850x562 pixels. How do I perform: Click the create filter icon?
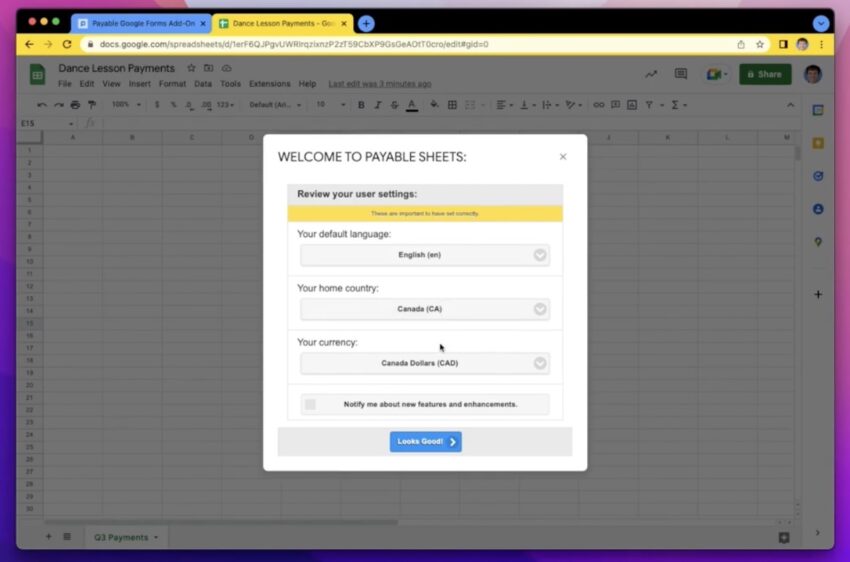649,105
